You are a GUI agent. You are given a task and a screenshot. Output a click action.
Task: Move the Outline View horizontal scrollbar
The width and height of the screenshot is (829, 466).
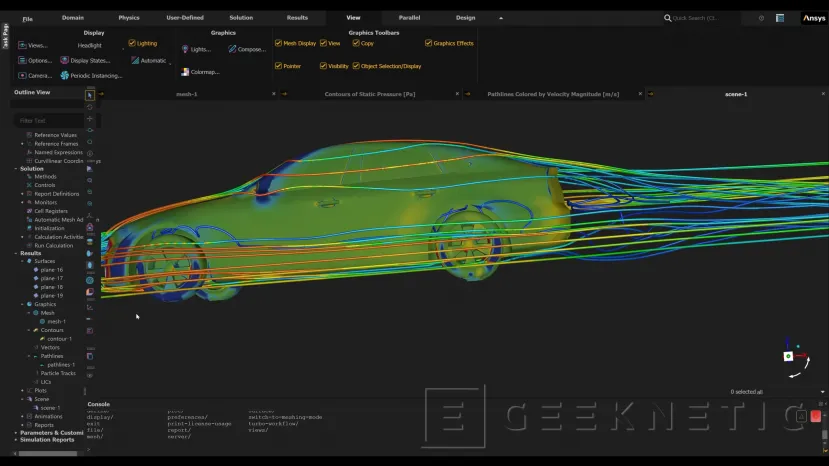click(48, 453)
